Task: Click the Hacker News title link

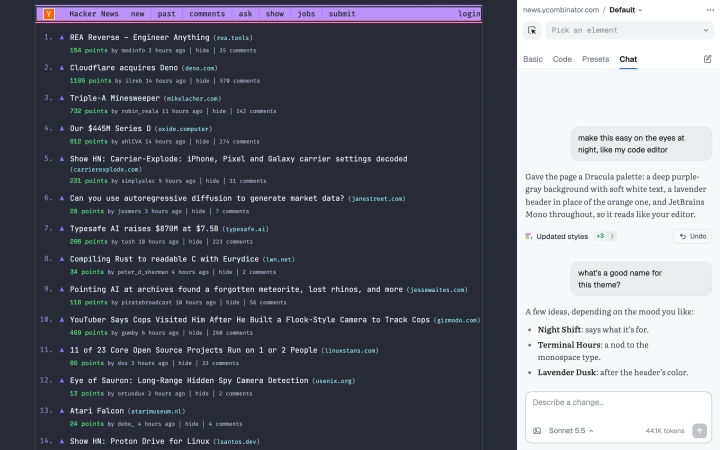Action: 94,14
